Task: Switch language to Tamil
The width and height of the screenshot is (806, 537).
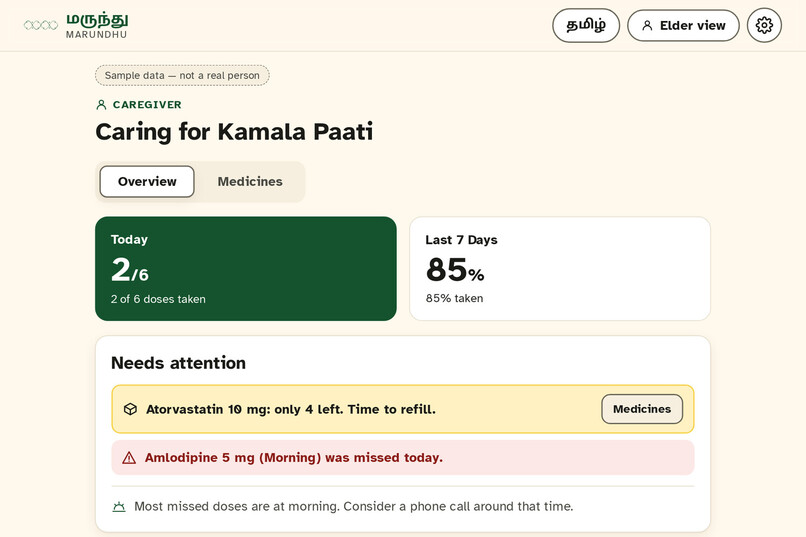Action: (x=586, y=25)
